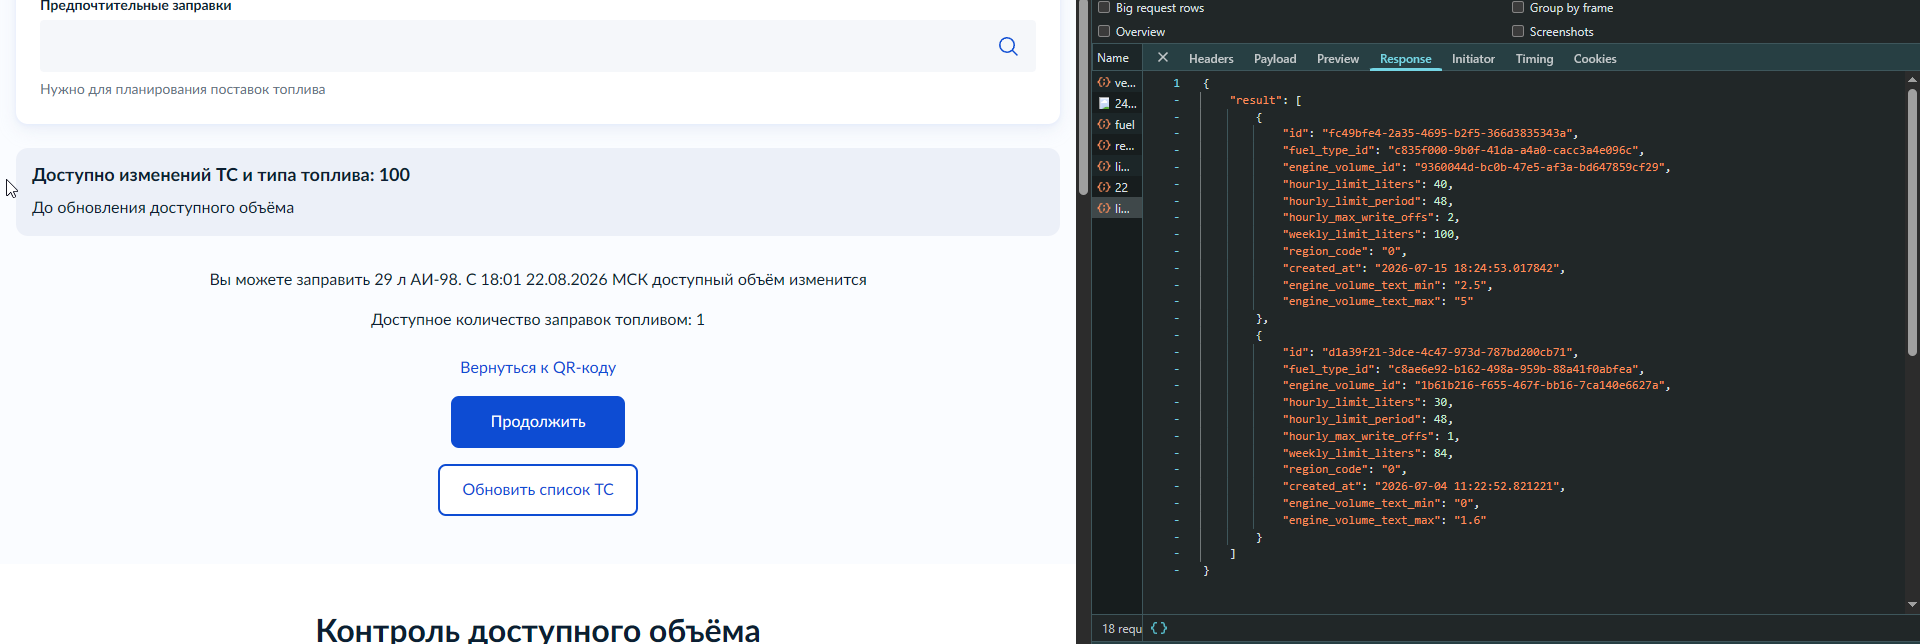Viewport: 1920px width, 644px height.
Task: Click the 'Предпочтительные заправки' field label
Action: coord(136,6)
